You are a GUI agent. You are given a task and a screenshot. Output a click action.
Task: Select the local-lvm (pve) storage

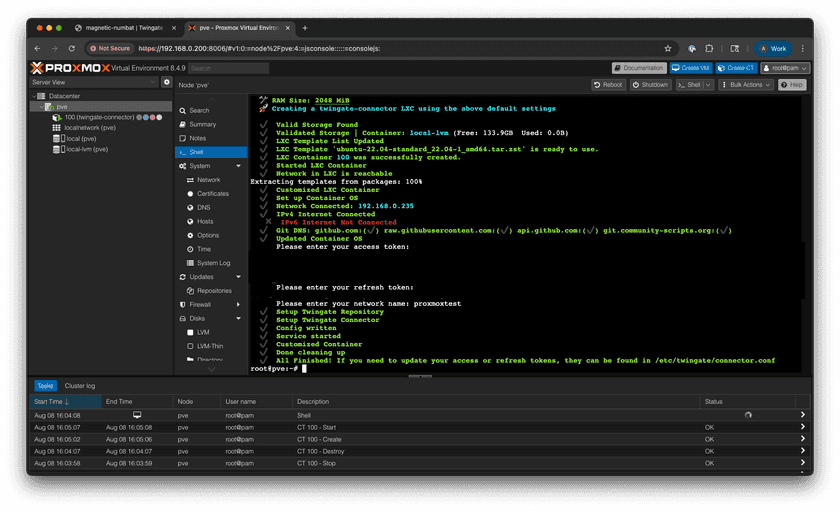(x=85, y=149)
